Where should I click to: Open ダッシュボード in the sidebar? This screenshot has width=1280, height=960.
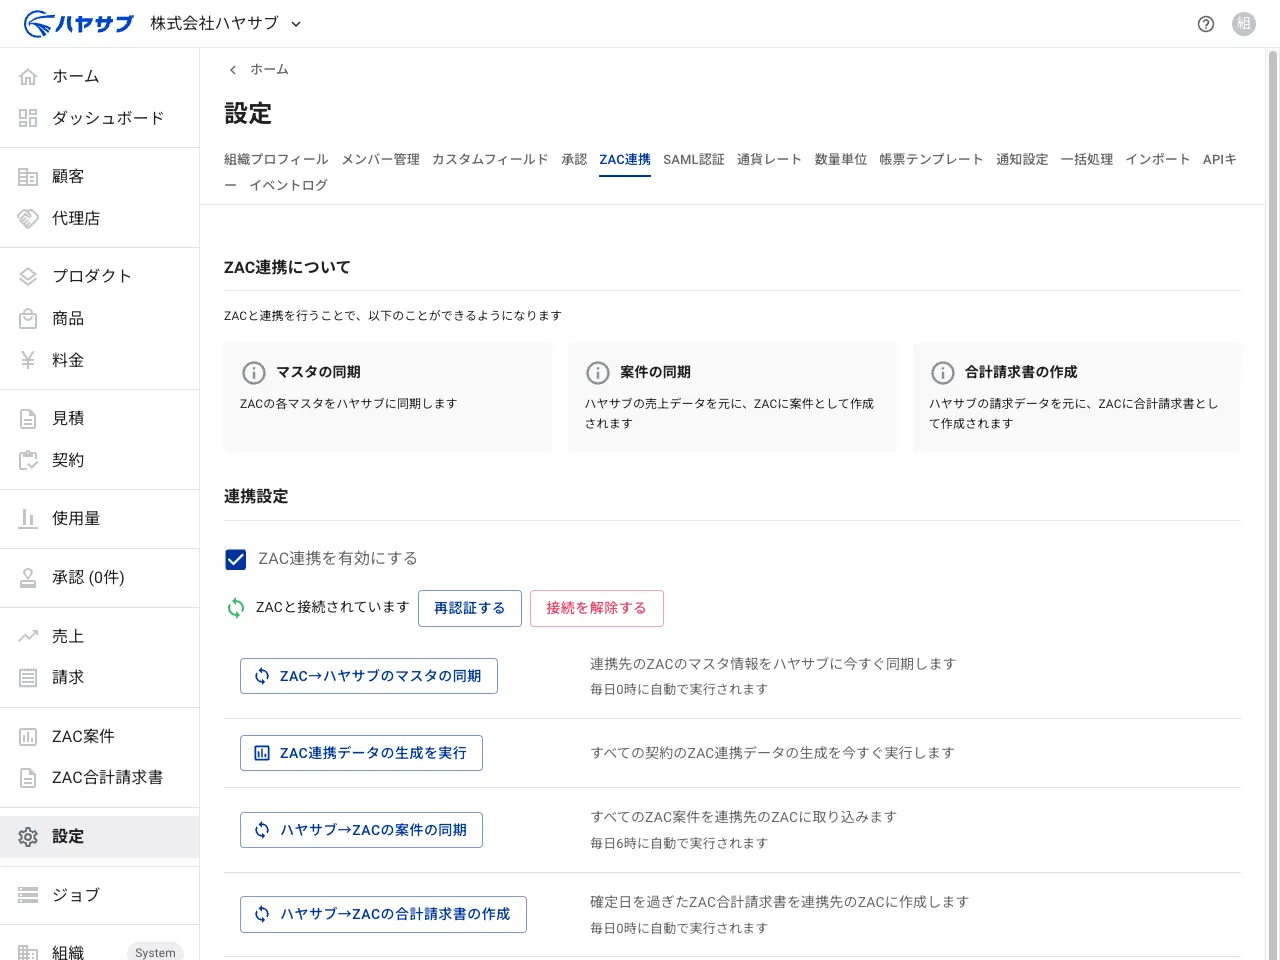coord(100,118)
